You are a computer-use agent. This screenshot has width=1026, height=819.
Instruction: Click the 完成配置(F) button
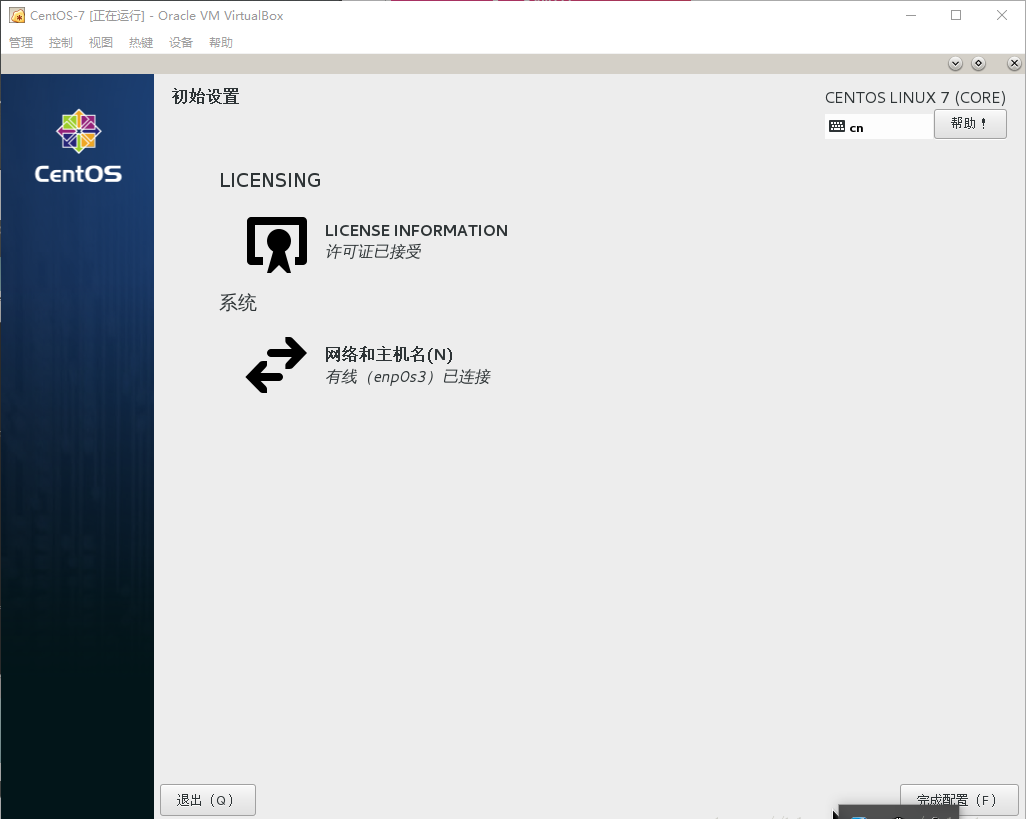pos(958,799)
